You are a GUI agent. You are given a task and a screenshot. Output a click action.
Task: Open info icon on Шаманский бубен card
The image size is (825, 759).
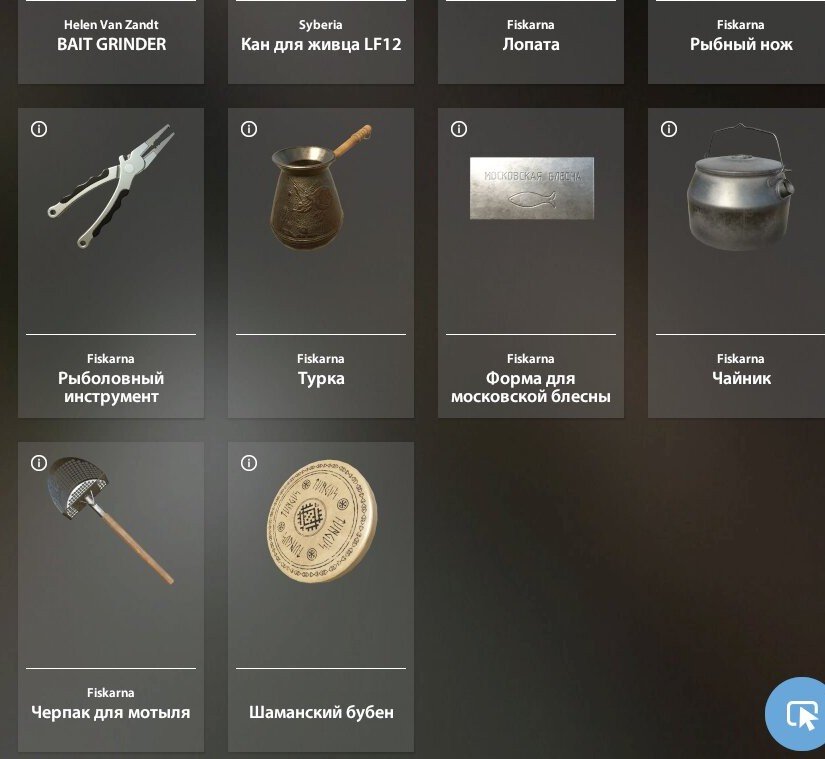pos(249,463)
